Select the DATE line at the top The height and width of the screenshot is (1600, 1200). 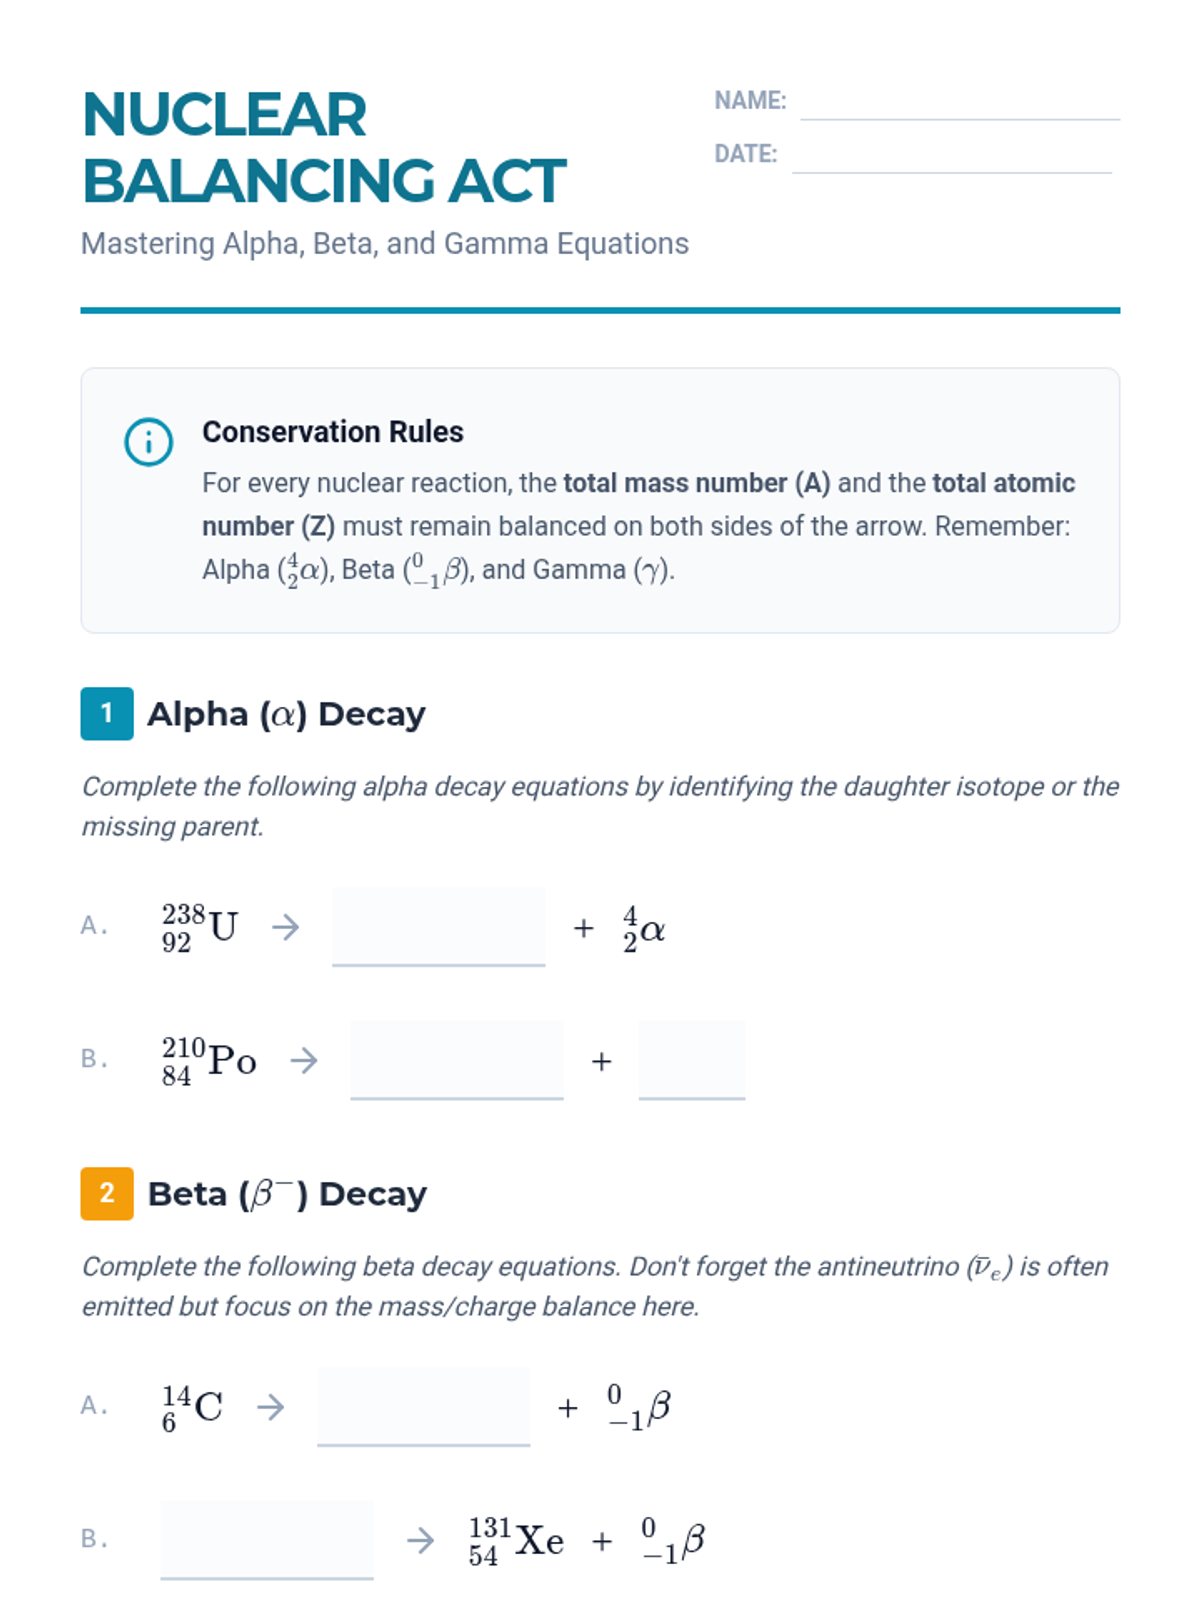click(951, 156)
